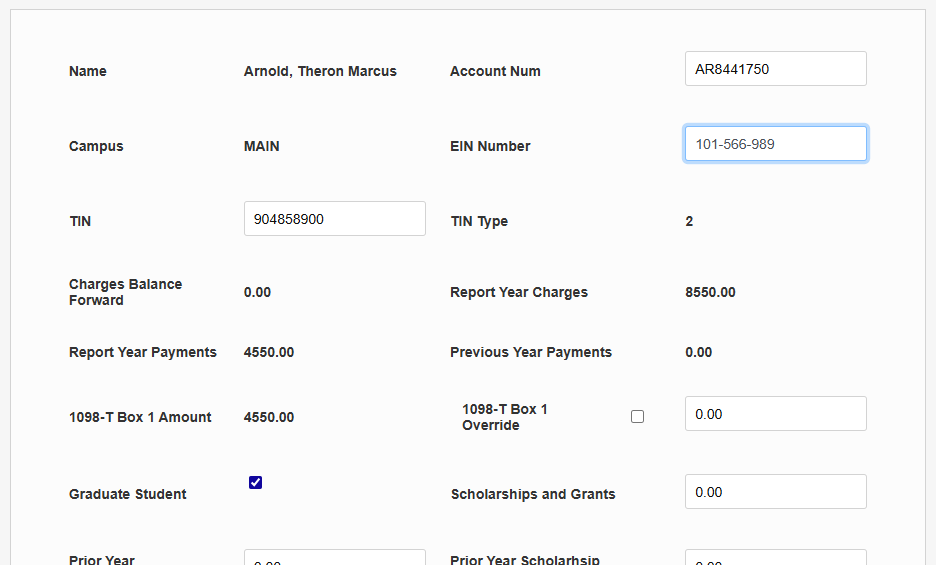Viewport: 936px width, 565px height.
Task: Focus the EIN Number text box
Action: [x=775, y=144]
